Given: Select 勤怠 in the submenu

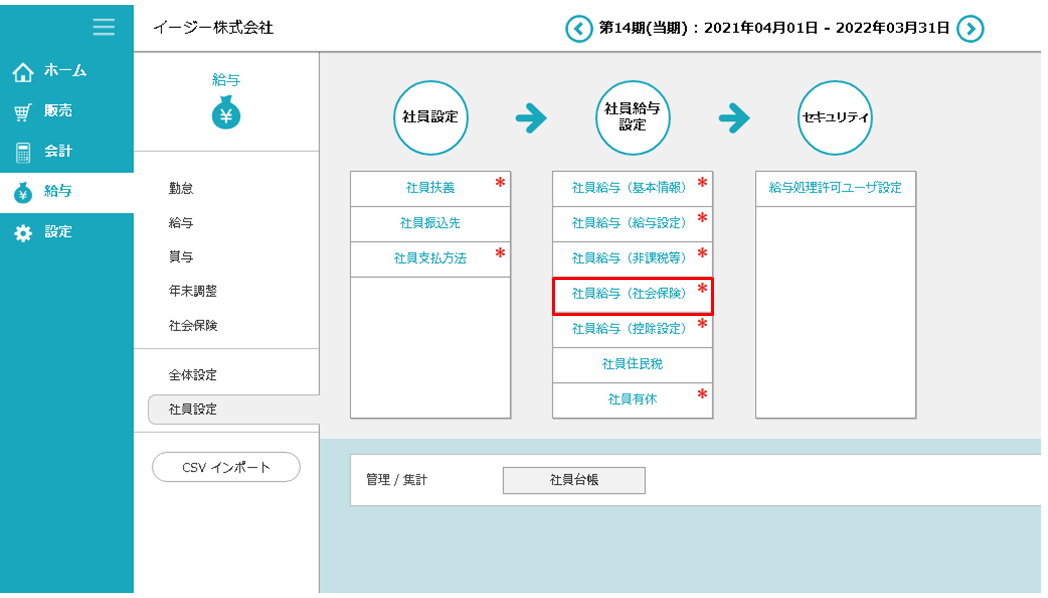Looking at the screenshot, I should (181, 188).
